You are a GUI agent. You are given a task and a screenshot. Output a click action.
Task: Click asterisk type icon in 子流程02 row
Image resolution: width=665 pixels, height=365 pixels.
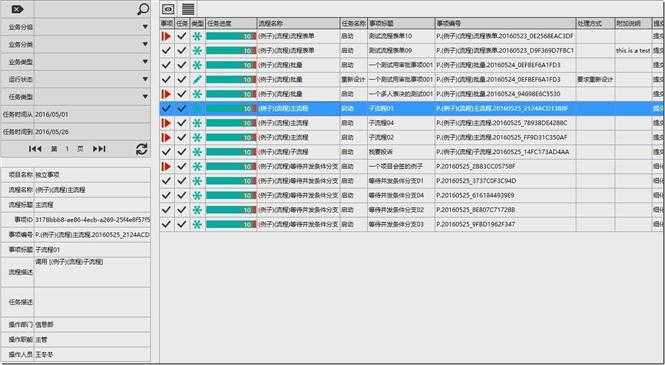[197, 137]
